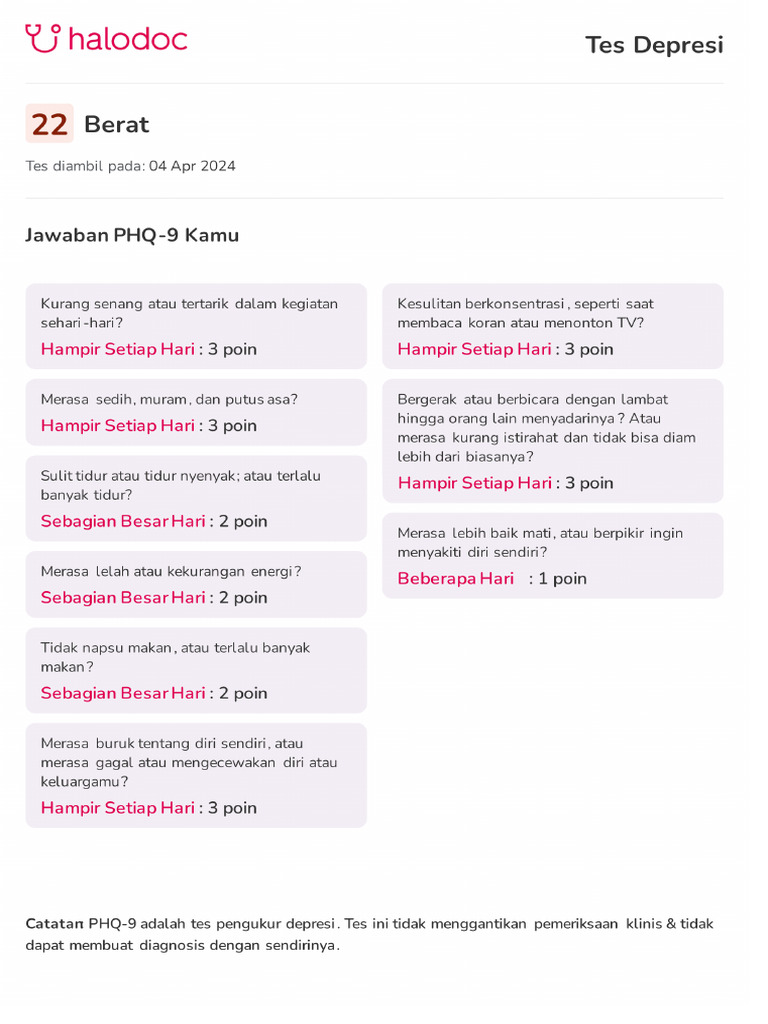Click the Jawaban PHQ-9 Kamu heading
The height and width of the screenshot is (1024, 768).
click(x=132, y=235)
